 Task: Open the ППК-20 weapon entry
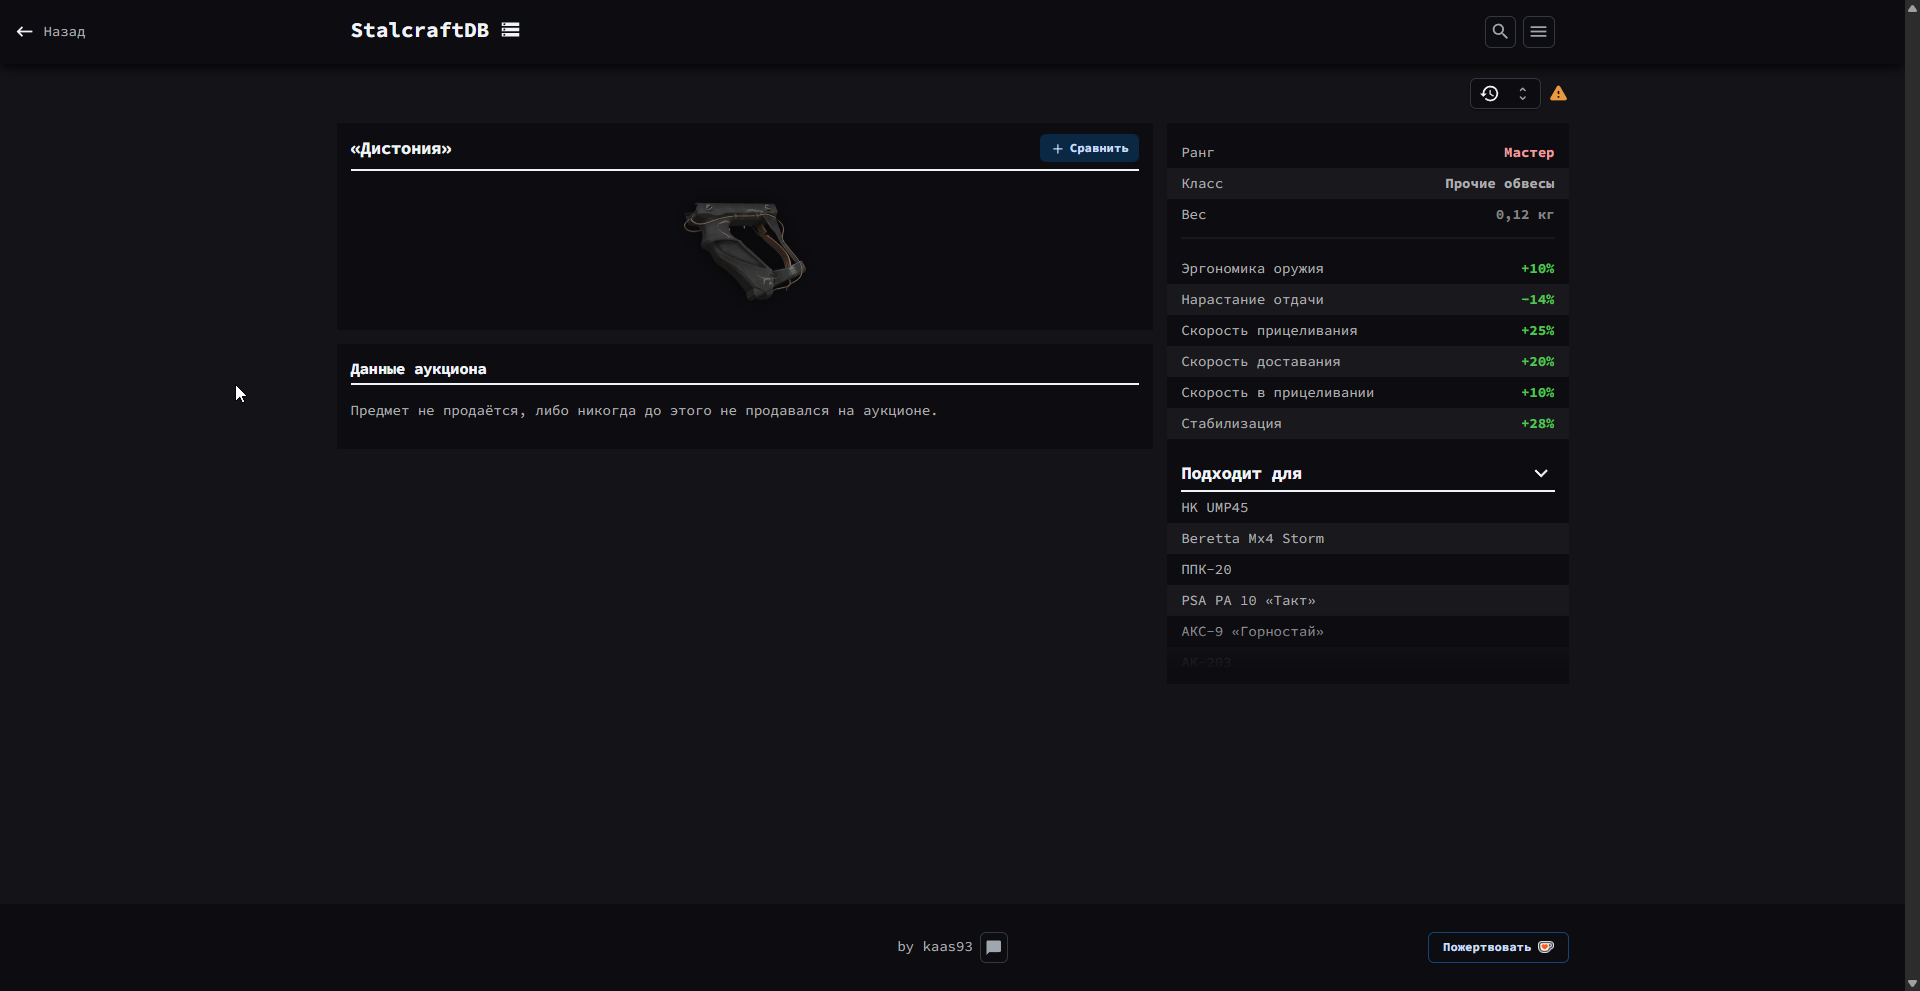pos(1206,570)
